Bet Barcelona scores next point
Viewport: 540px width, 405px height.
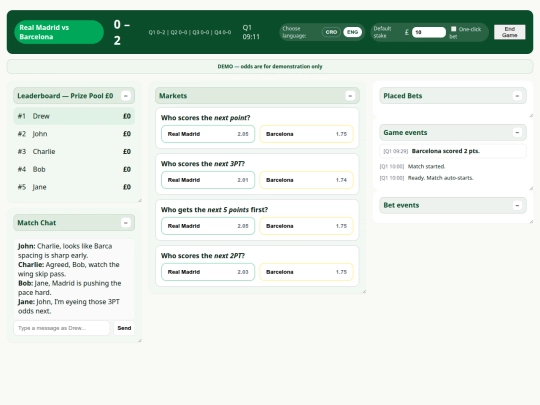(x=306, y=134)
